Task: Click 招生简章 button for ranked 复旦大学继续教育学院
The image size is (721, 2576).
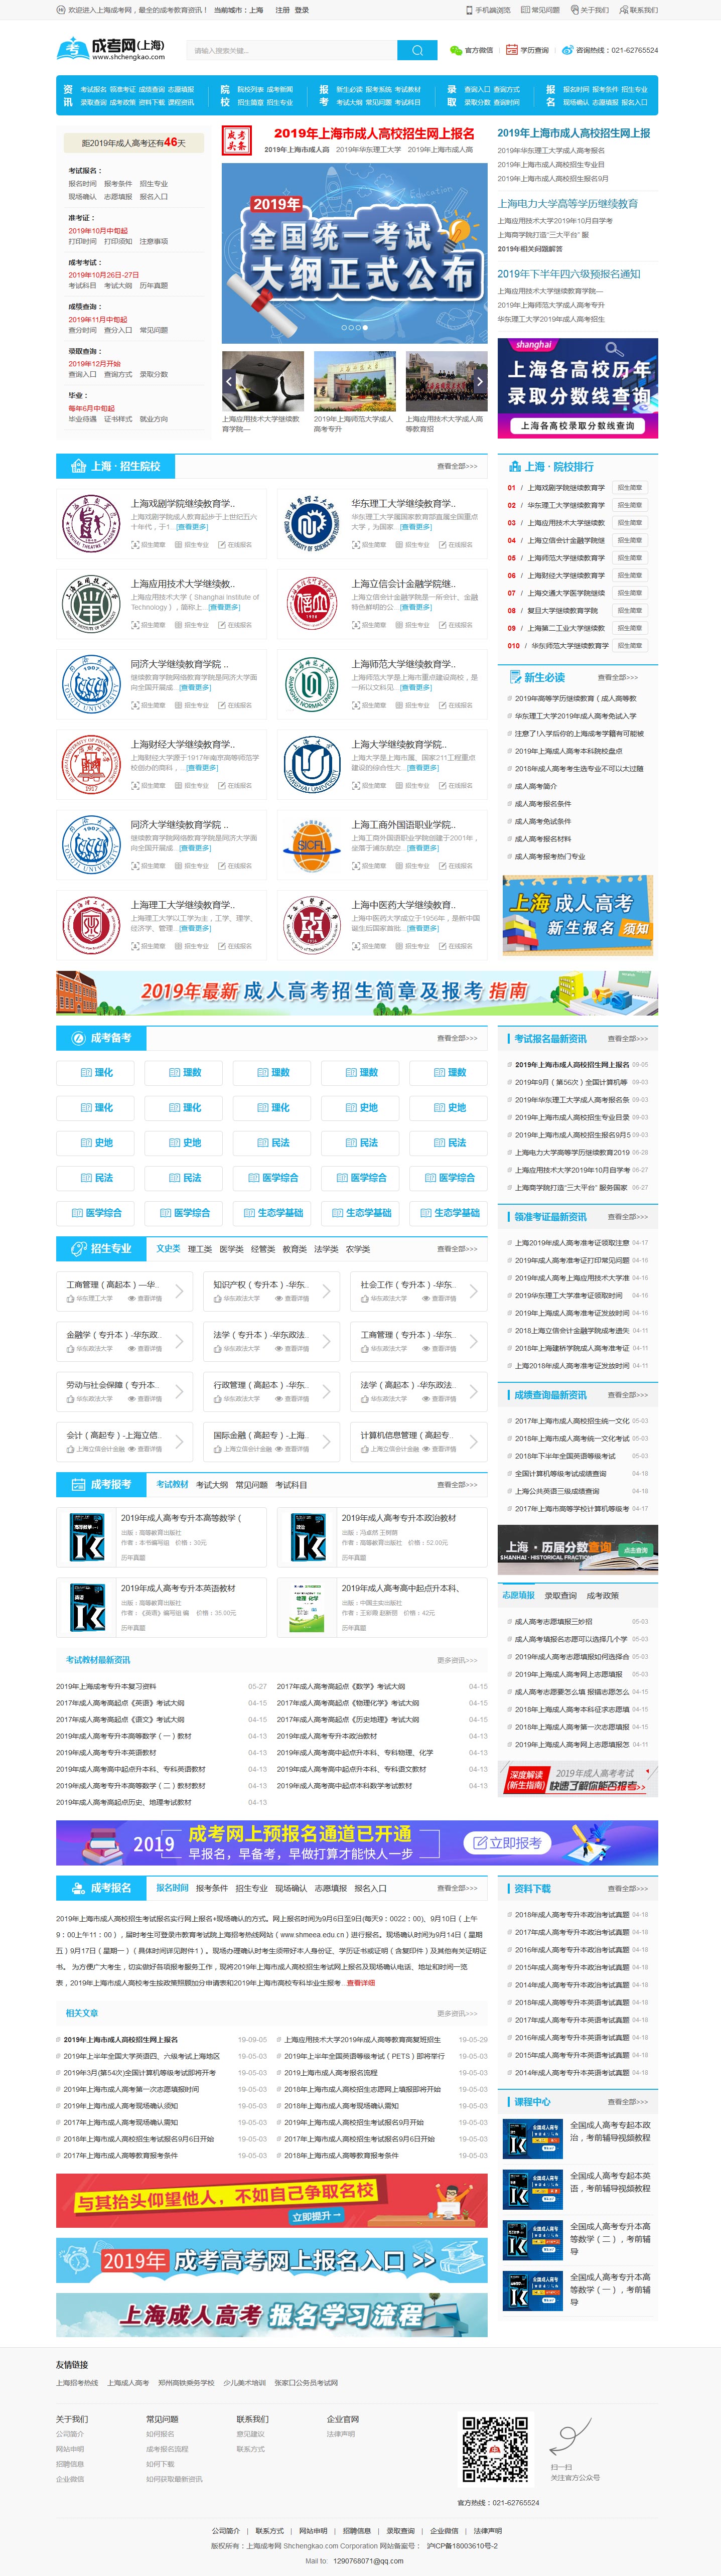Action: [630, 610]
